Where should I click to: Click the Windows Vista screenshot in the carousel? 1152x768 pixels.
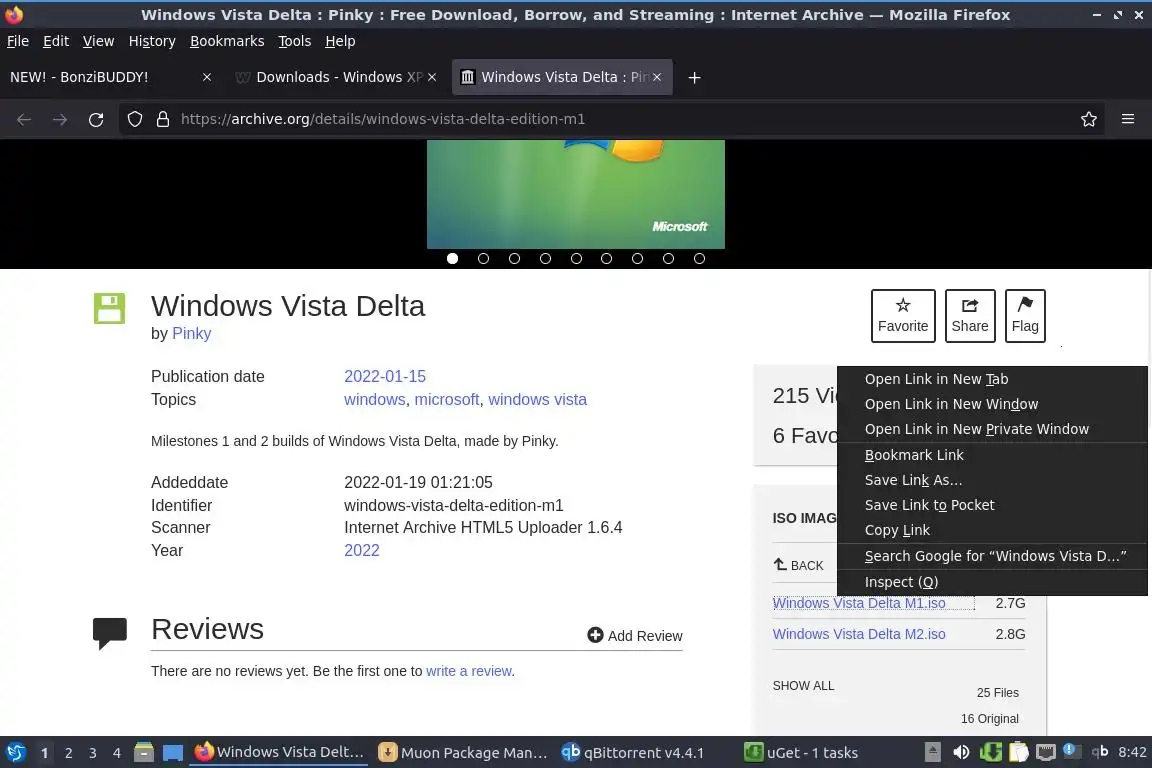(576, 194)
